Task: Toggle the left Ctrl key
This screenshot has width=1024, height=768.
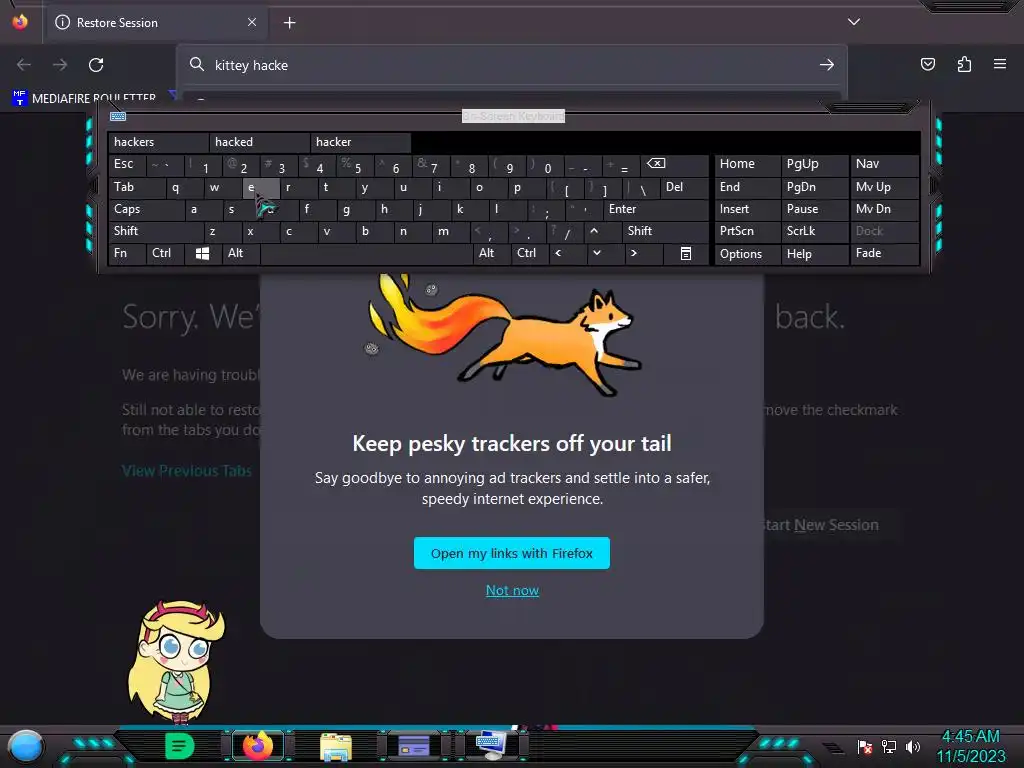Action: 165,253
